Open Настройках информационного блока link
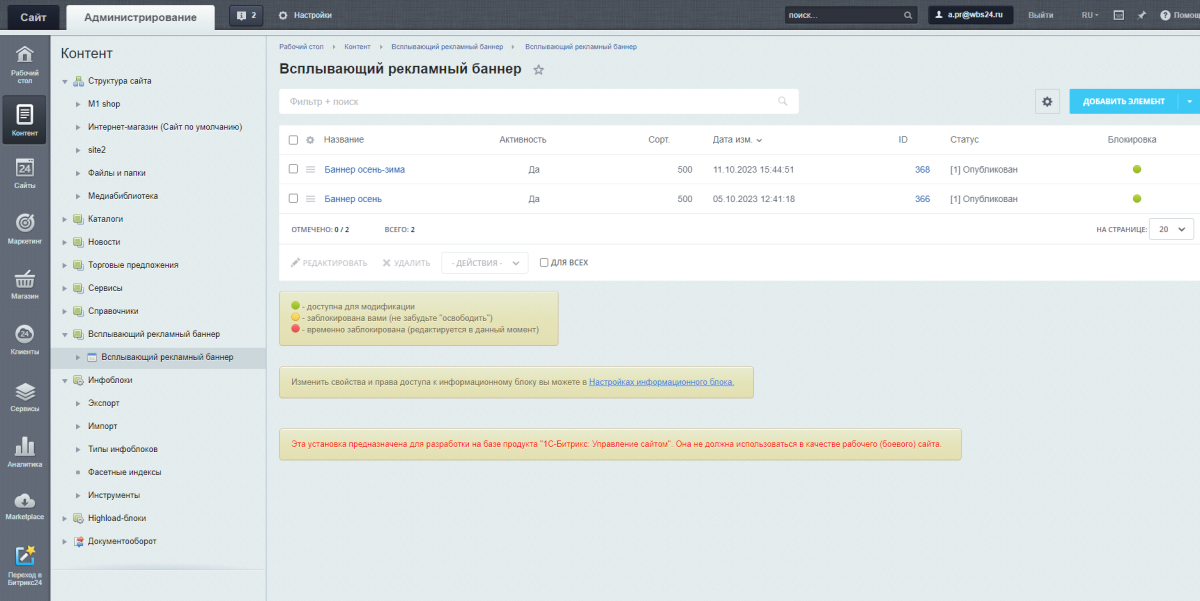1200x601 pixels. pos(661,382)
